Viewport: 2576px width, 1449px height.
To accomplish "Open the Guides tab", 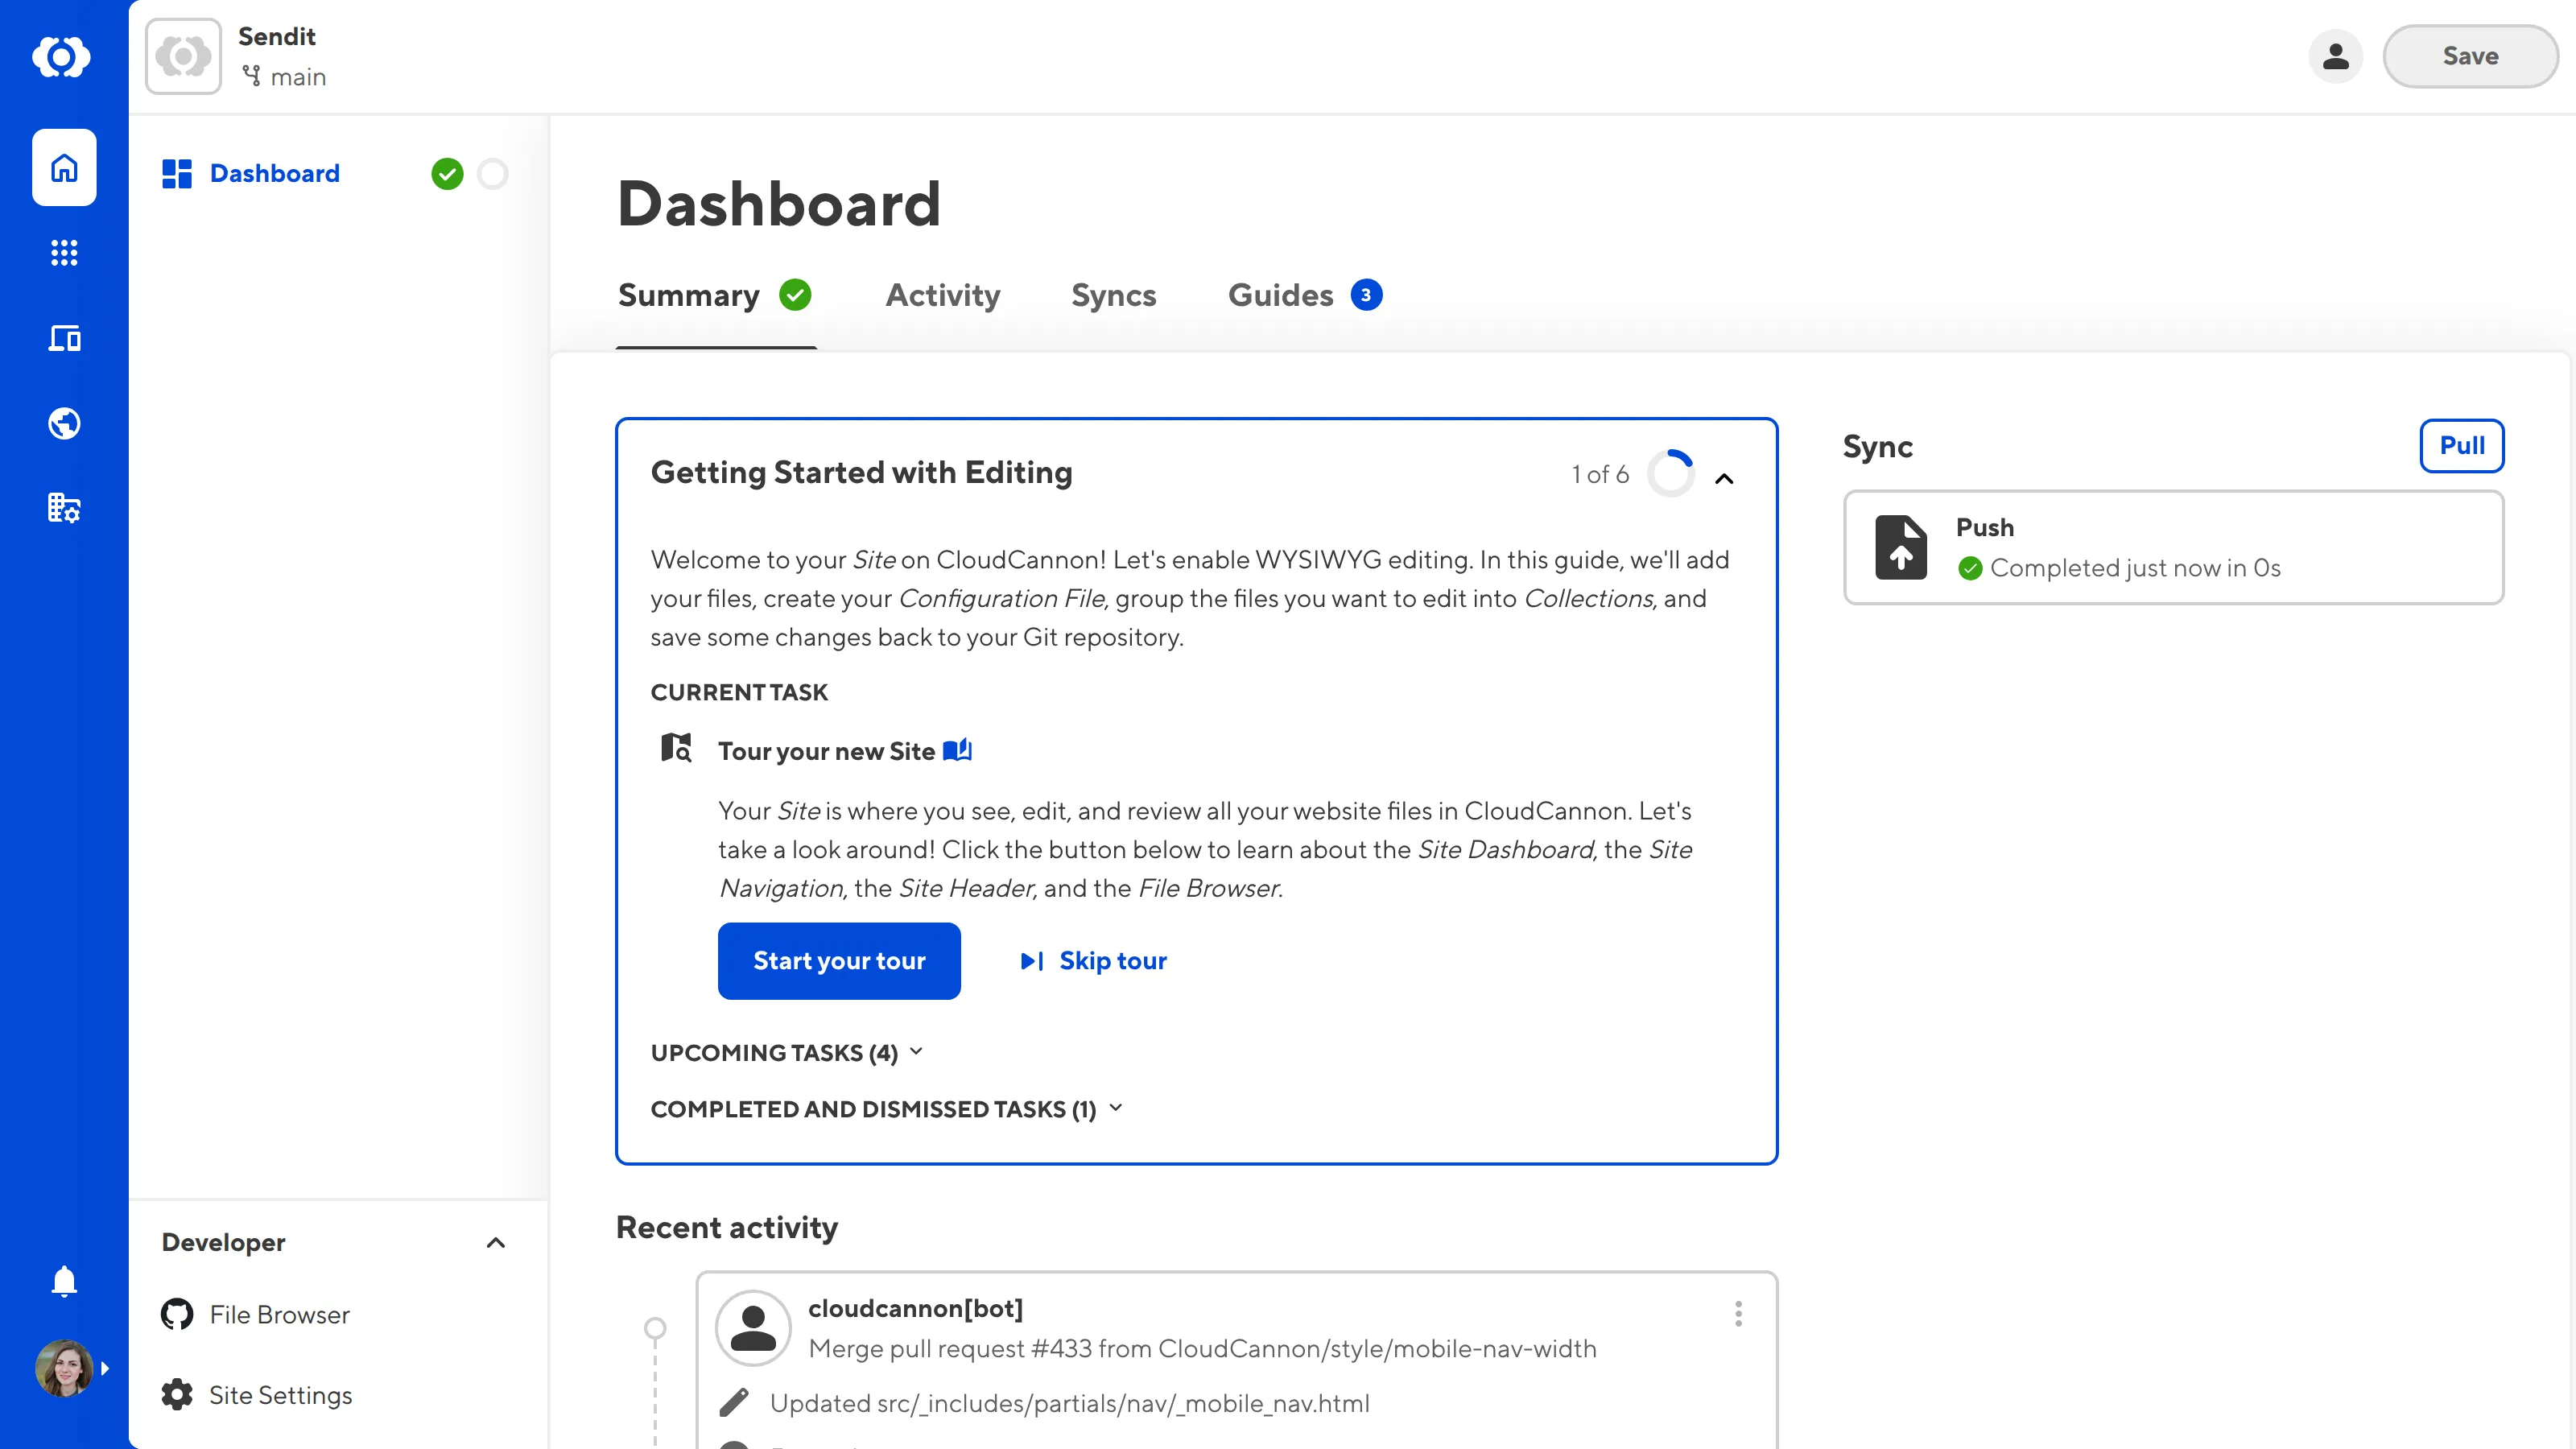I will pos(1280,295).
